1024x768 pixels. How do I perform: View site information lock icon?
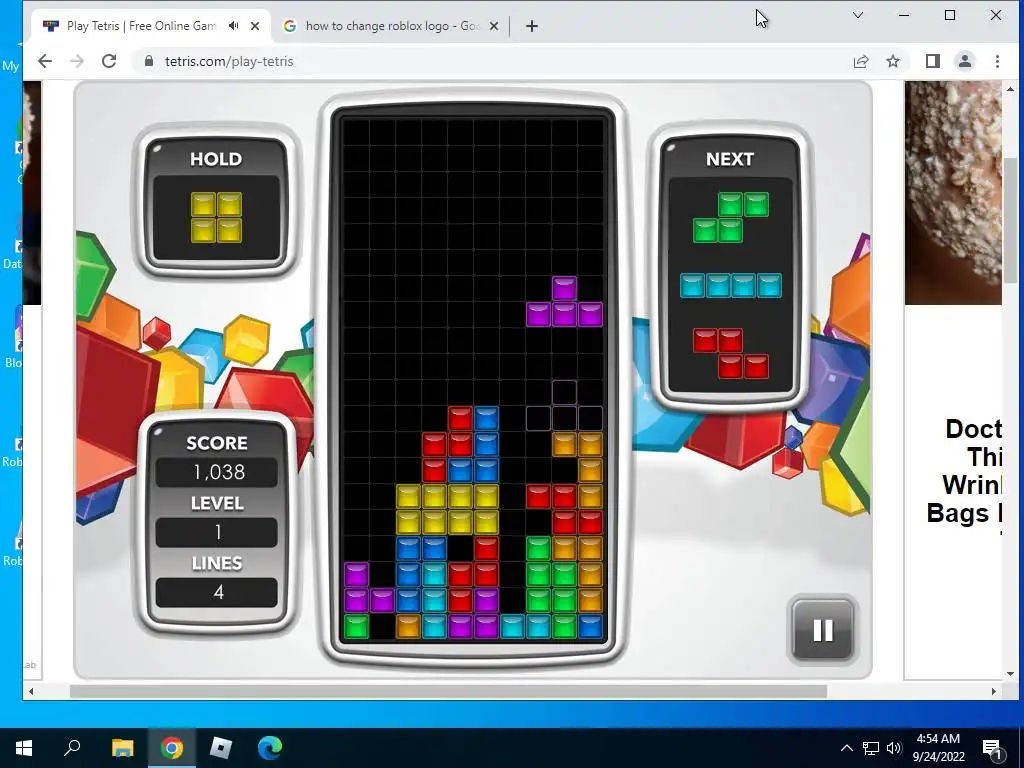(x=149, y=61)
